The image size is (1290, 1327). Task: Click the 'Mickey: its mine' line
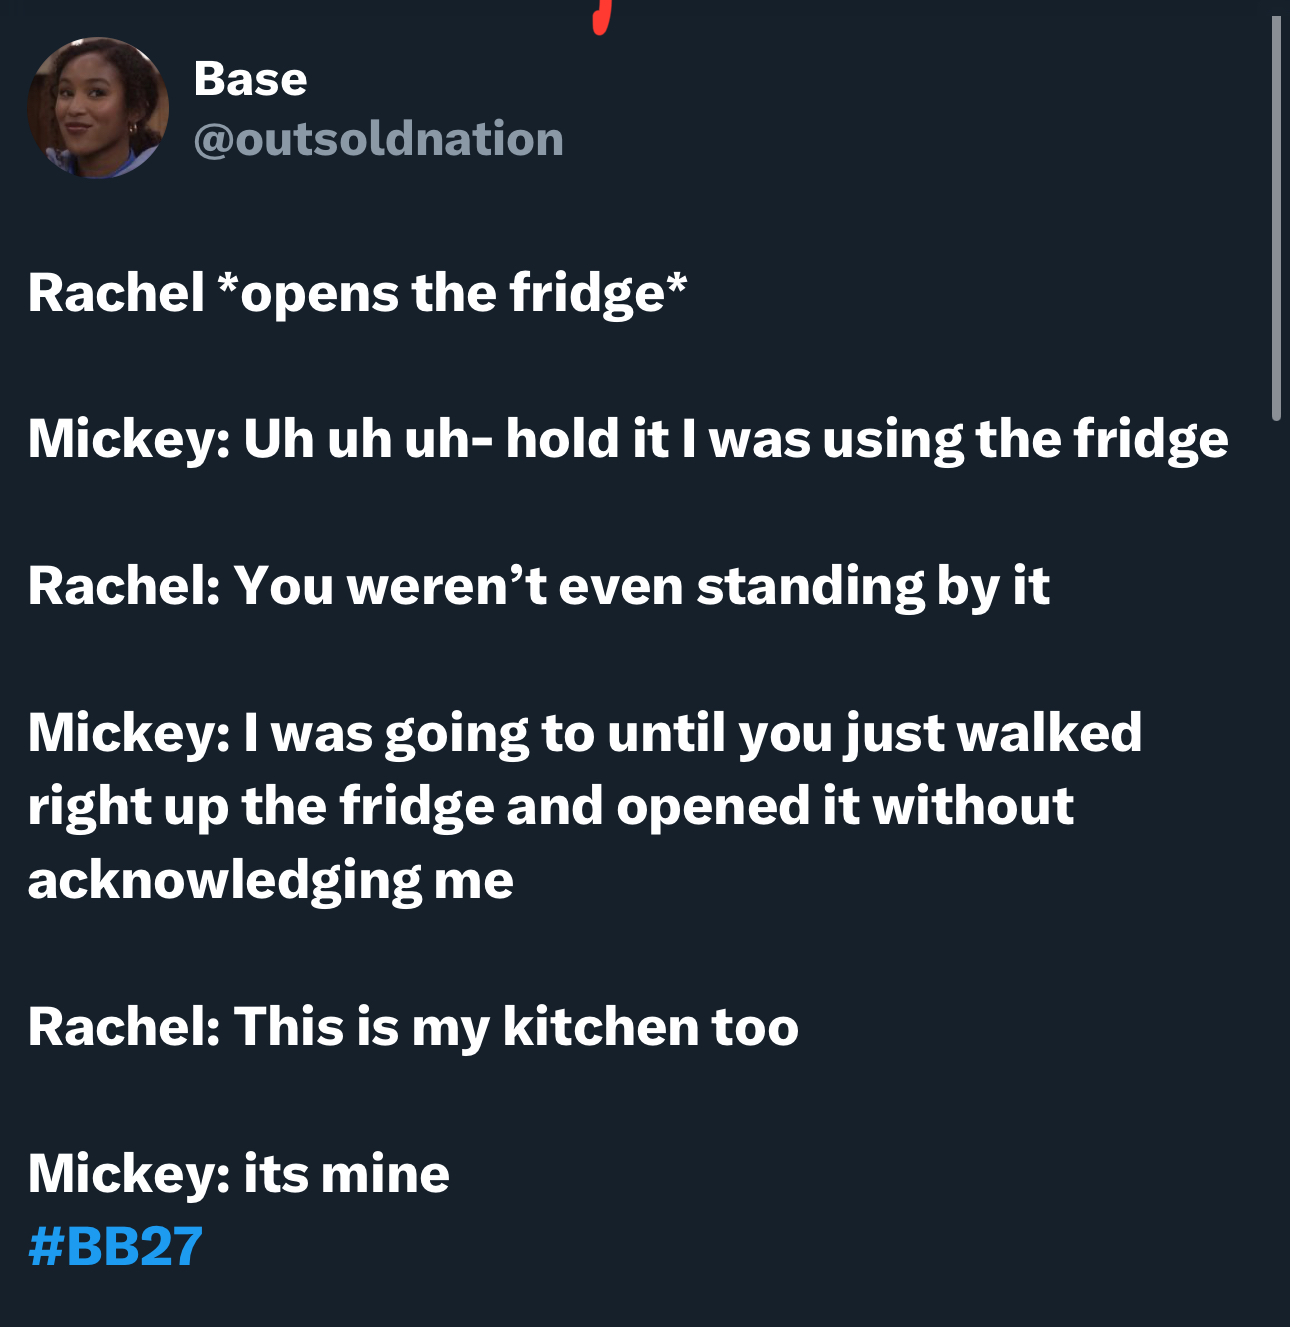(239, 1173)
